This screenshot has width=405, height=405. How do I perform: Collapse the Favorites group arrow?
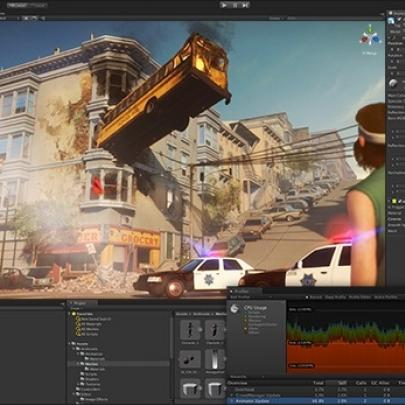70,314
